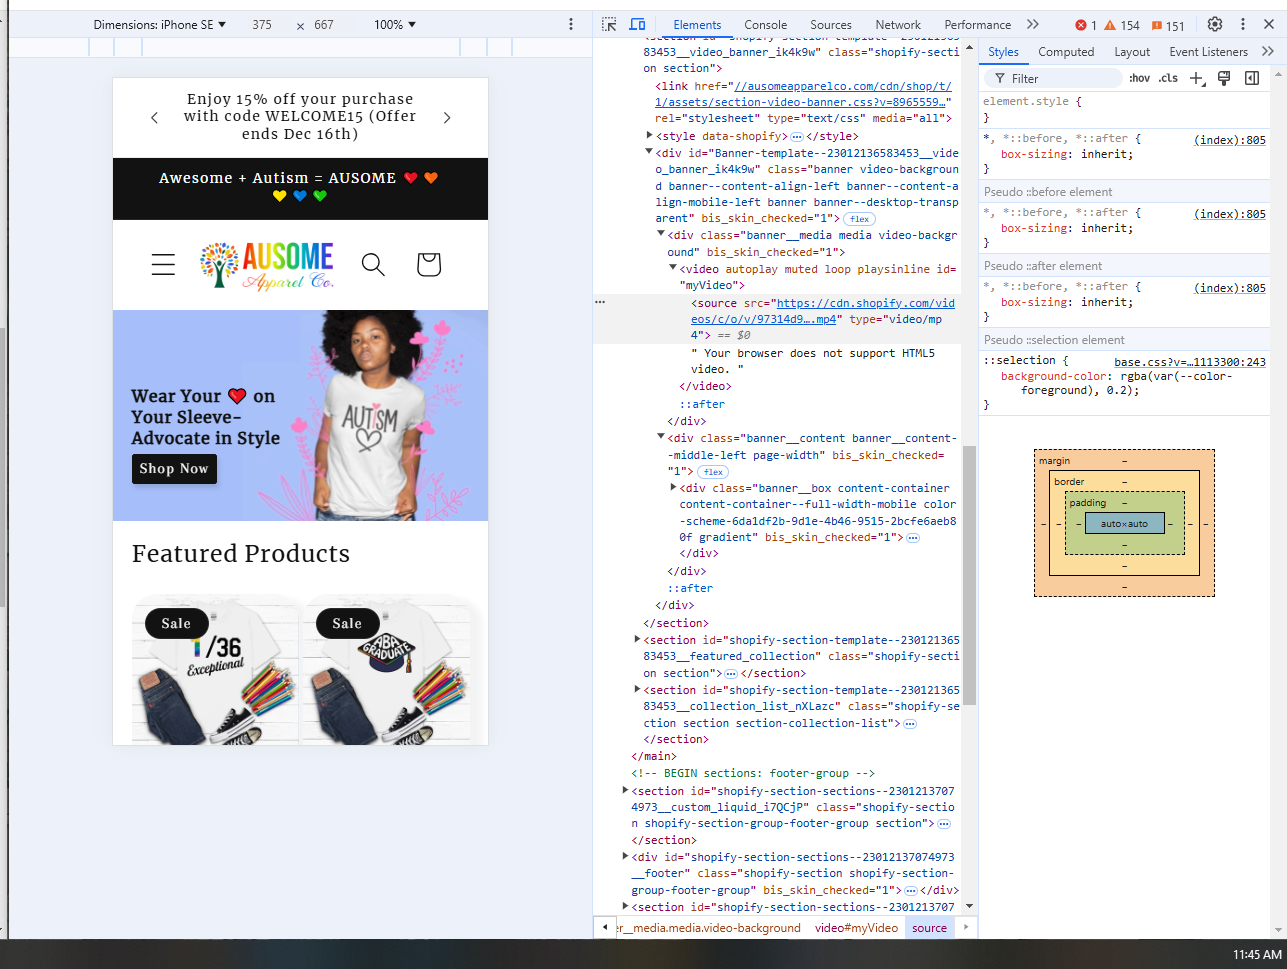Click the red error count badge
This screenshot has width=1287, height=969.
coord(1086,25)
